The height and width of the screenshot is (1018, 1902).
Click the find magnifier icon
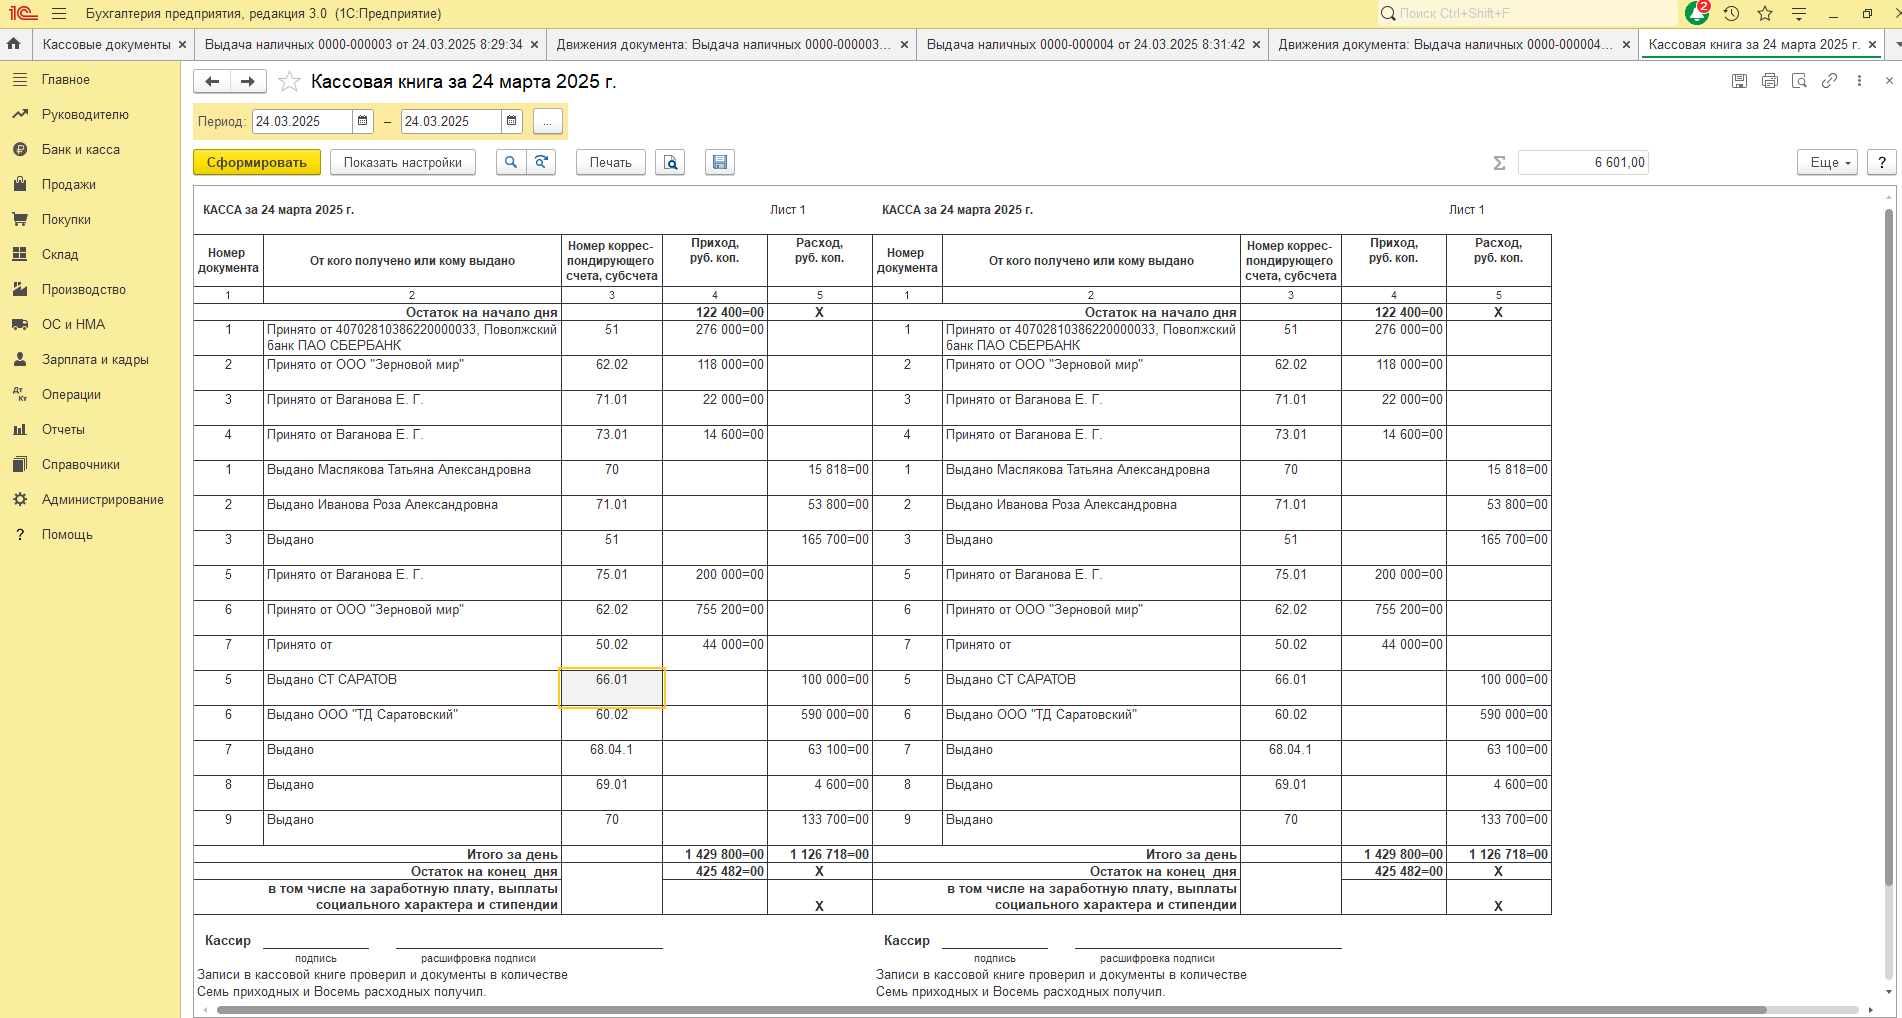510,162
